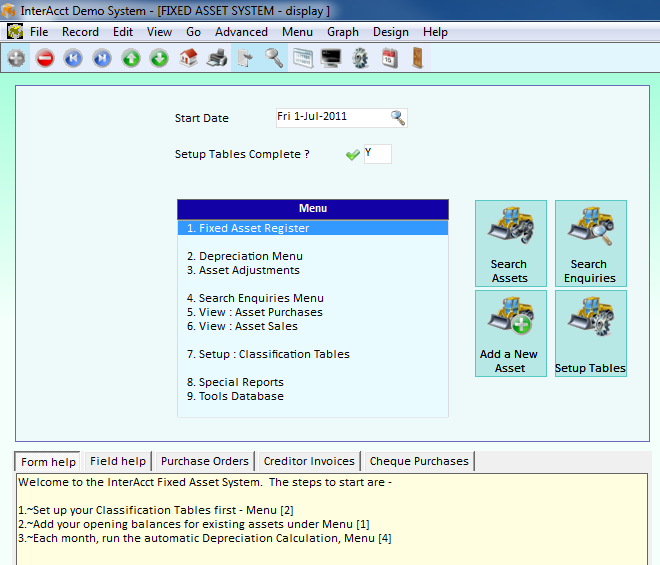The width and height of the screenshot is (660, 565).
Task: Select 7. Setup : Classification Tables item
Action: (268, 354)
